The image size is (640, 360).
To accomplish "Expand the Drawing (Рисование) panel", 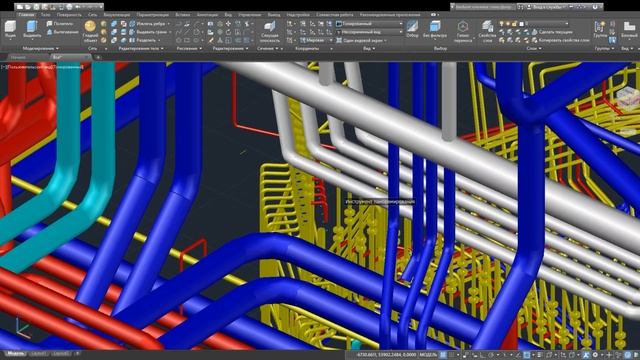I will [x=189, y=48].
